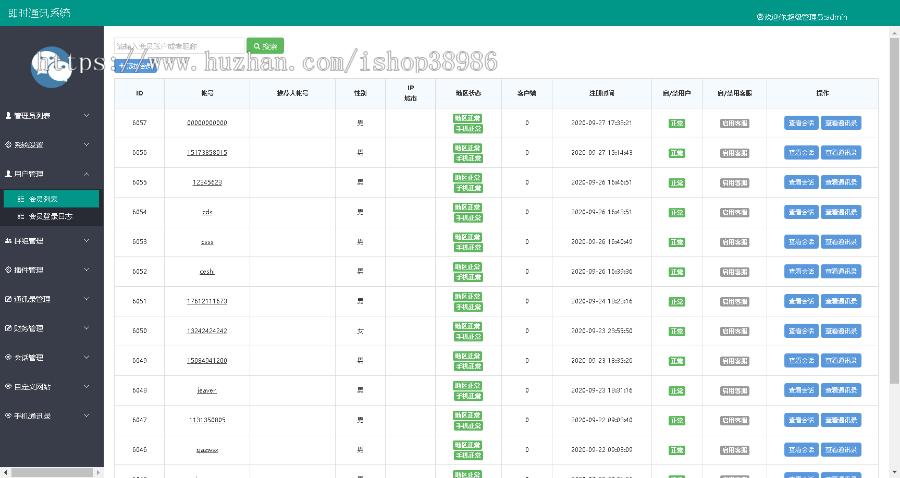The width and height of the screenshot is (900, 478).
Task: Toggle the green 正常 status for ID 6057
Action: pyautogui.click(x=677, y=123)
